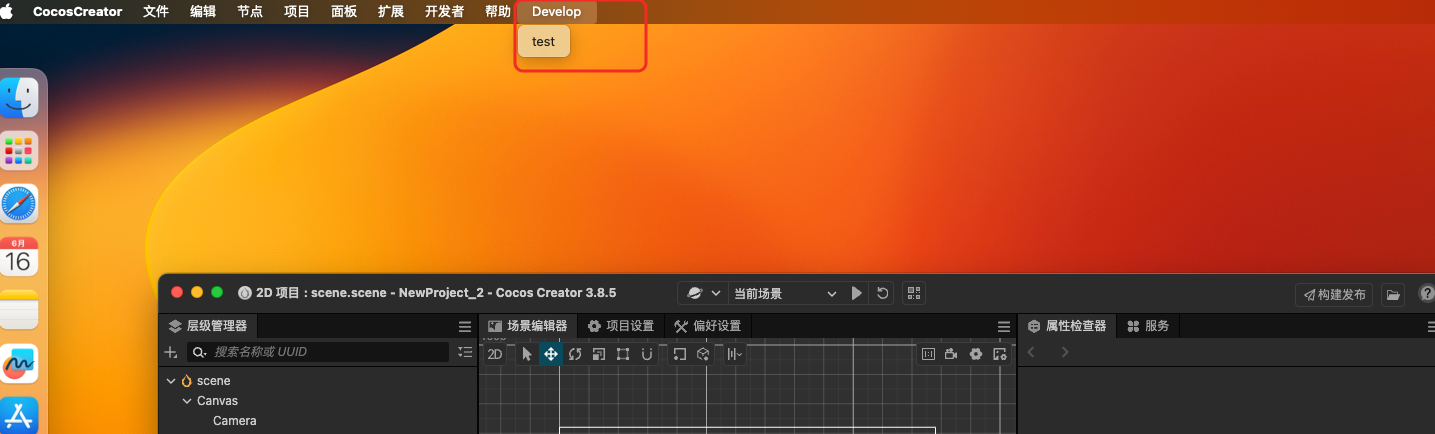Collapse the scene node in hierarchy

[171, 381]
